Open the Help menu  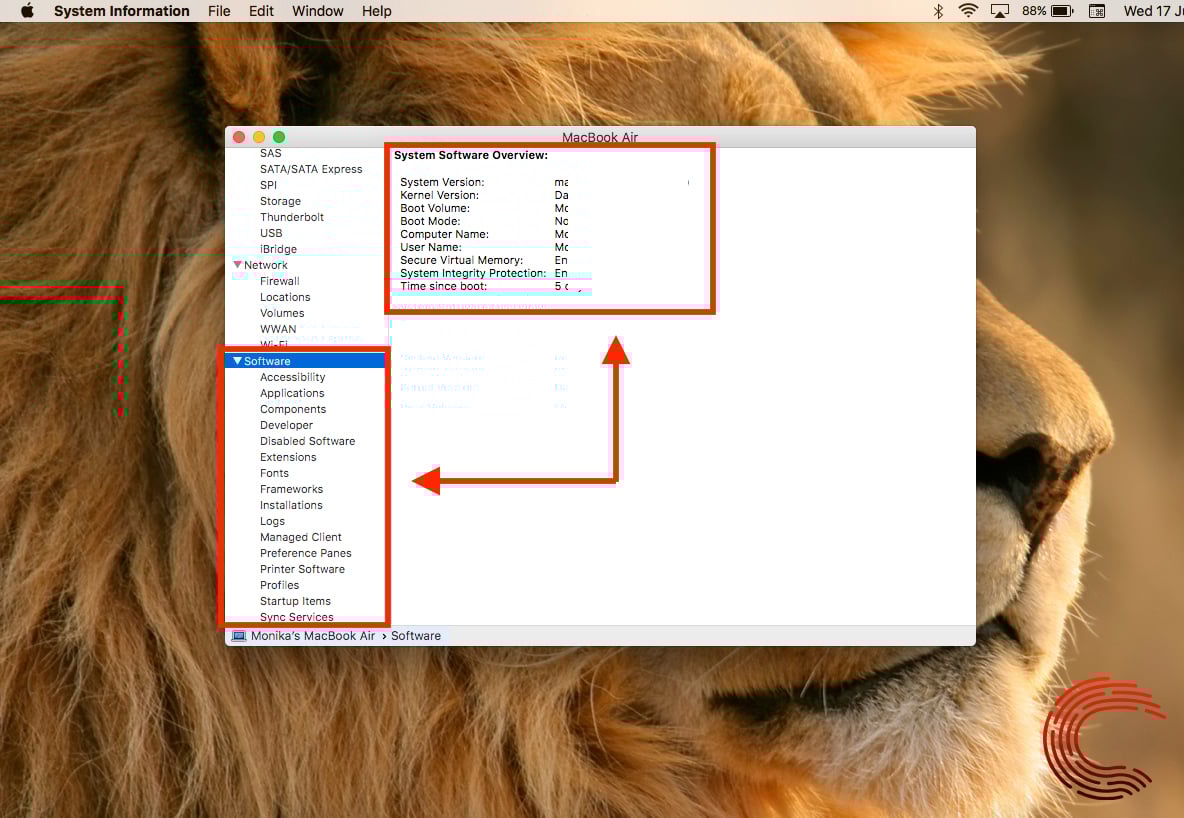pyautogui.click(x=377, y=11)
